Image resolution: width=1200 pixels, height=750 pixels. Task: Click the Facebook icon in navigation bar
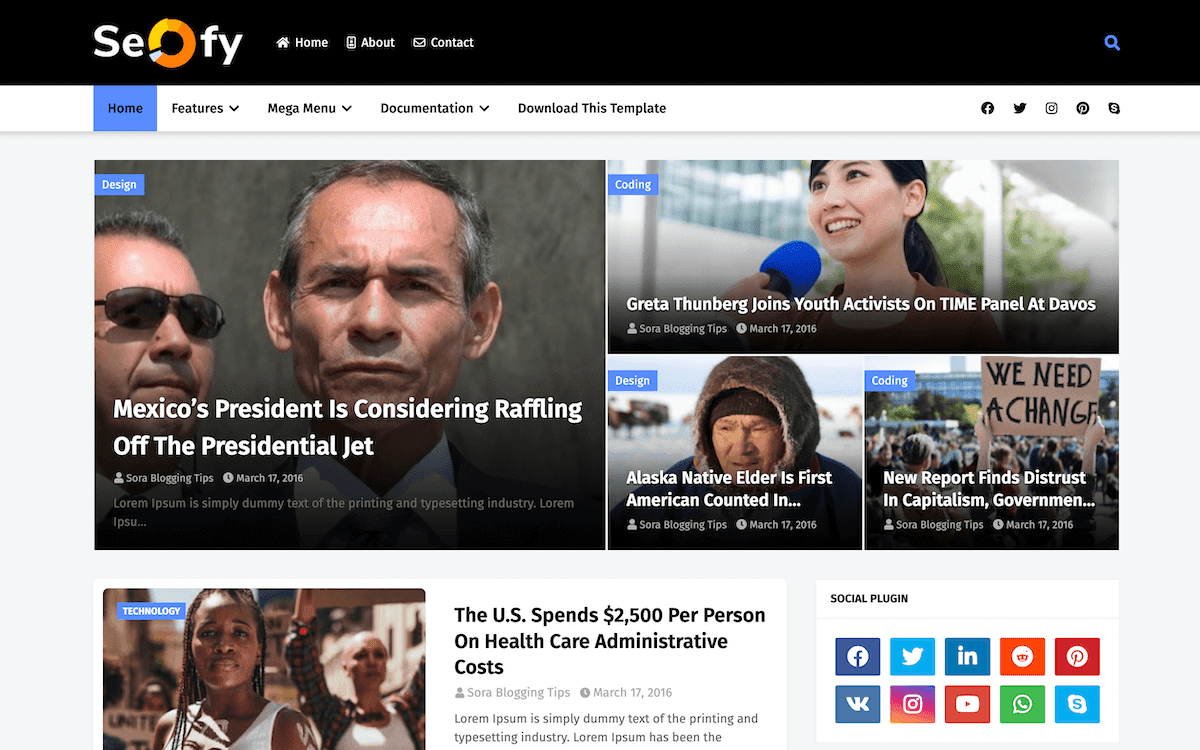pos(987,108)
